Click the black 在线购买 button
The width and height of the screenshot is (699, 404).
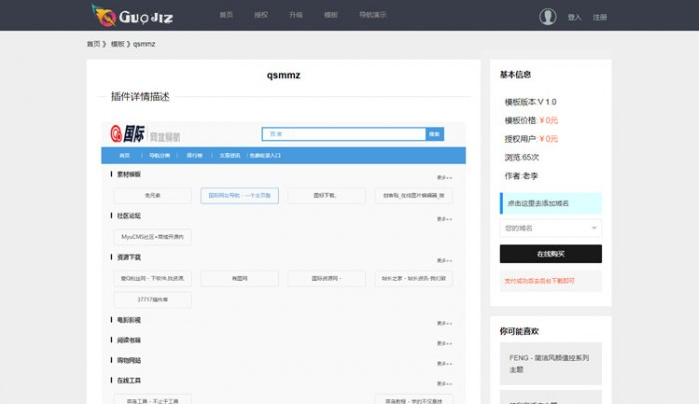pos(551,254)
